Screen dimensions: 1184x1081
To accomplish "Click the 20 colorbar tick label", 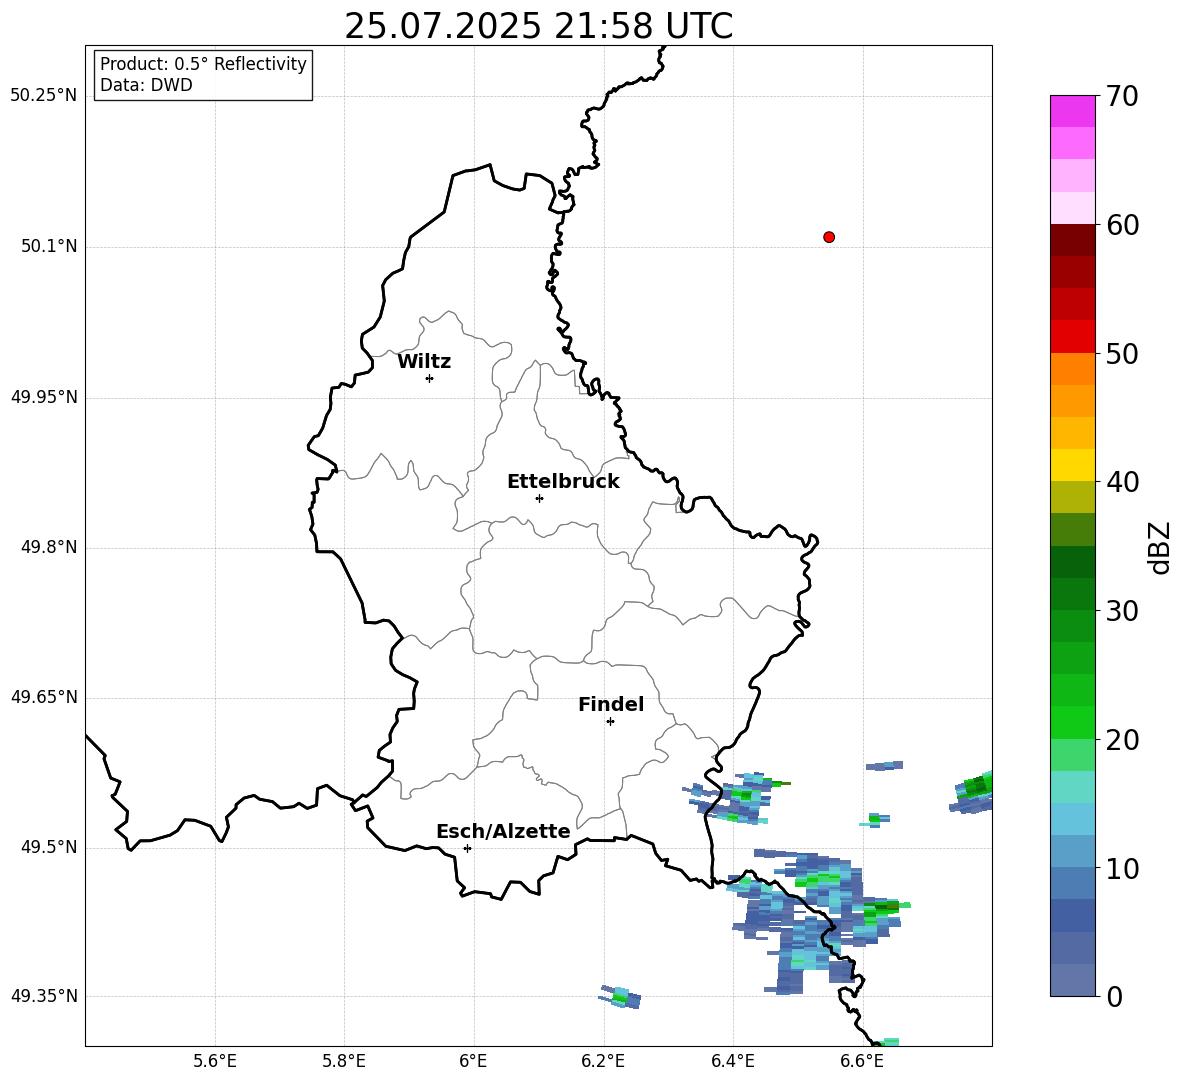I will [1122, 740].
